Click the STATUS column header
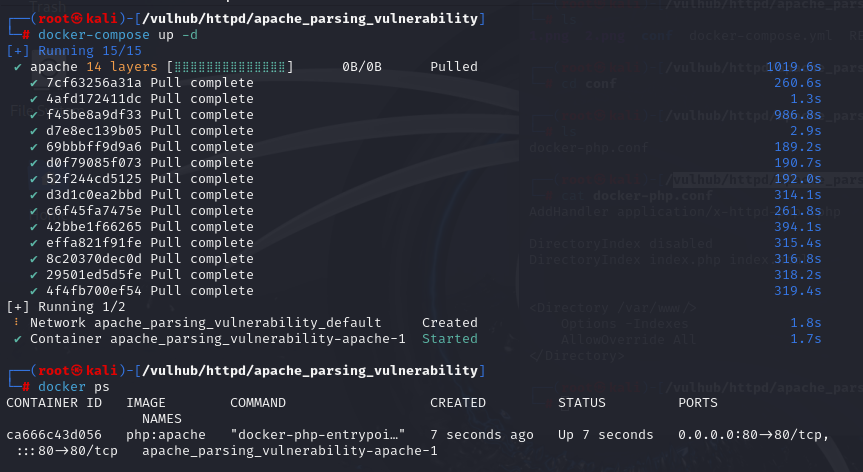Screen dimensions: 863x472 (582, 403)
